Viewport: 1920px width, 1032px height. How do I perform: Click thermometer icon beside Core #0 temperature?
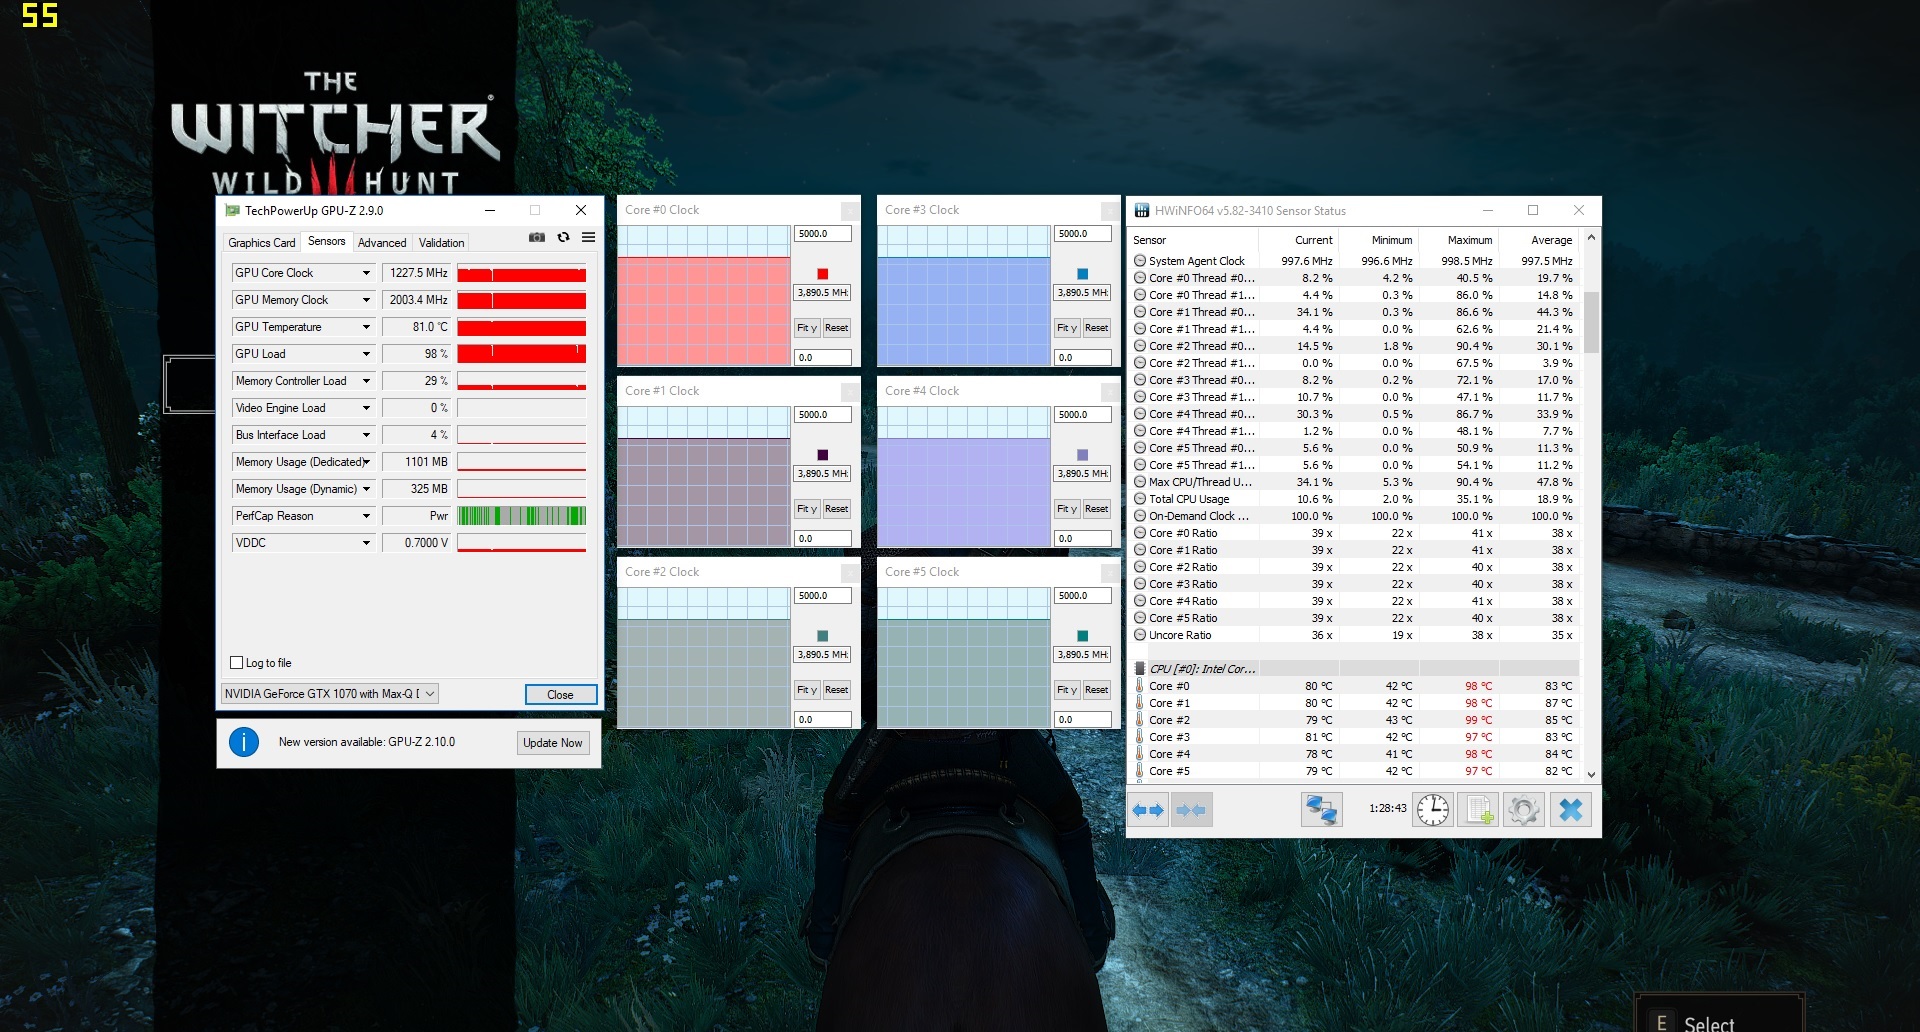(1139, 686)
